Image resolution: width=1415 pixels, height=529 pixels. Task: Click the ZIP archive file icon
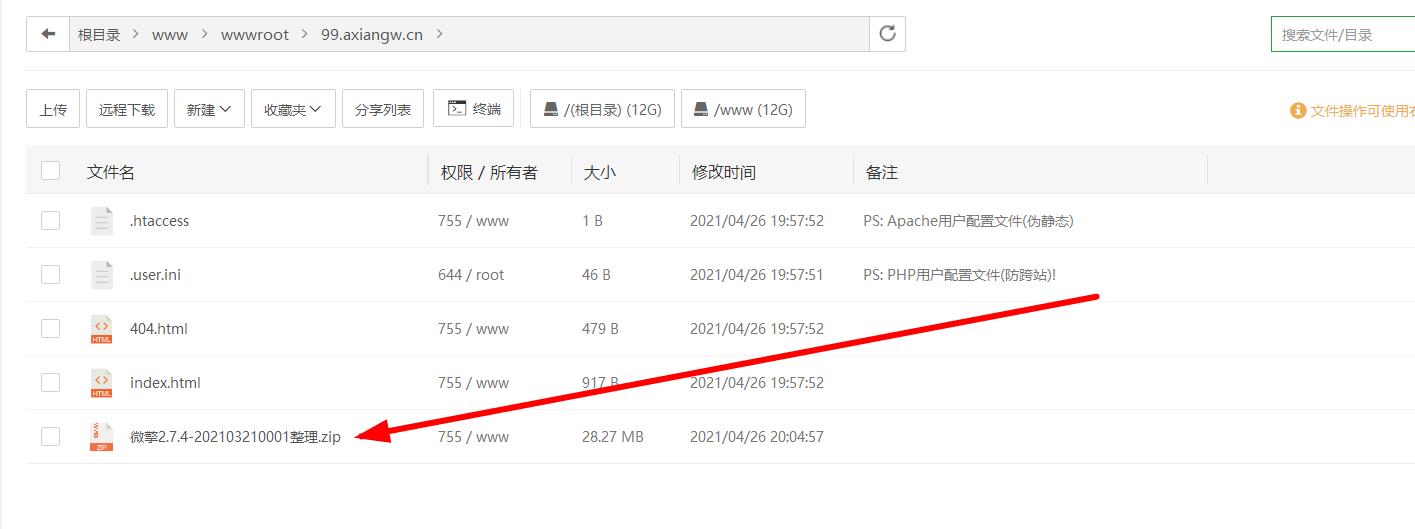101,436
